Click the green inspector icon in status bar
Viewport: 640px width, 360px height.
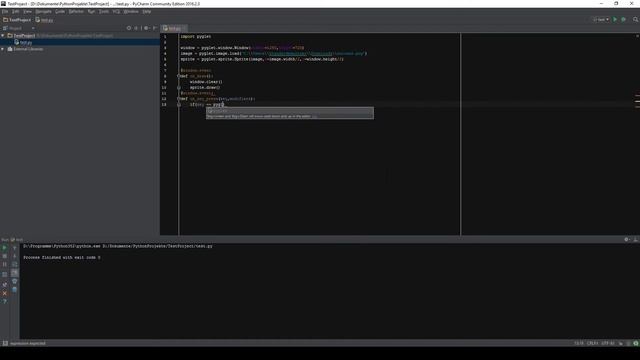coord(636,343)
